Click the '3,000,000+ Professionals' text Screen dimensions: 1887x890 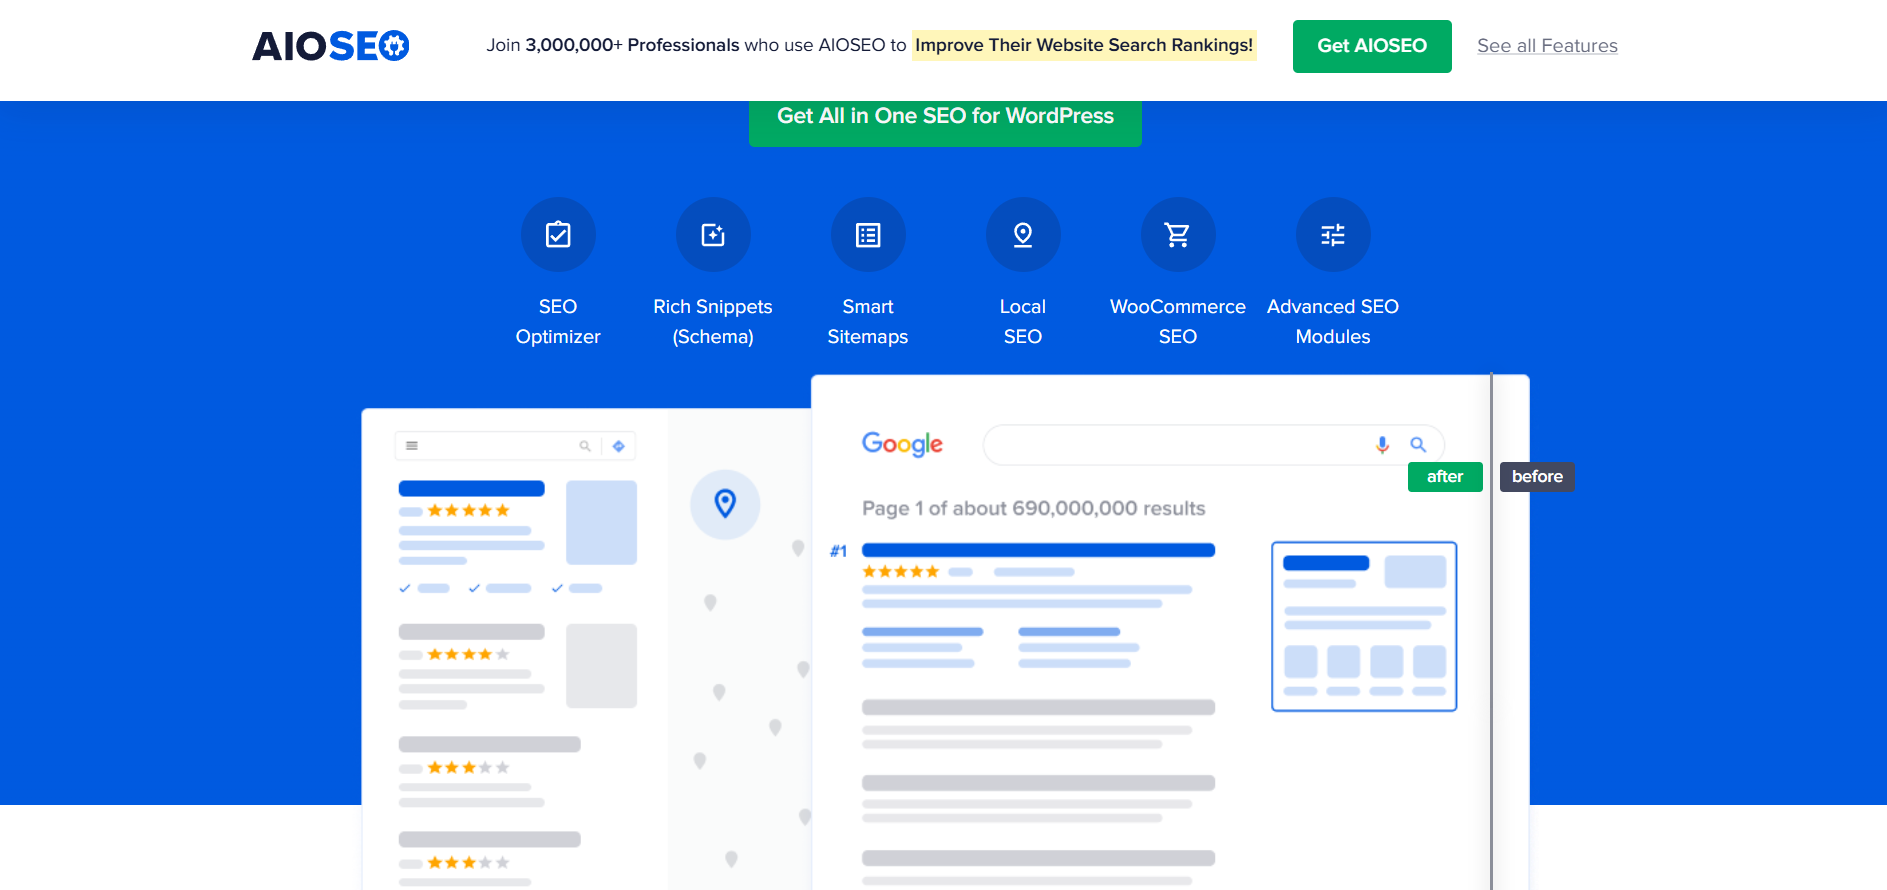[x=632, y=45]
